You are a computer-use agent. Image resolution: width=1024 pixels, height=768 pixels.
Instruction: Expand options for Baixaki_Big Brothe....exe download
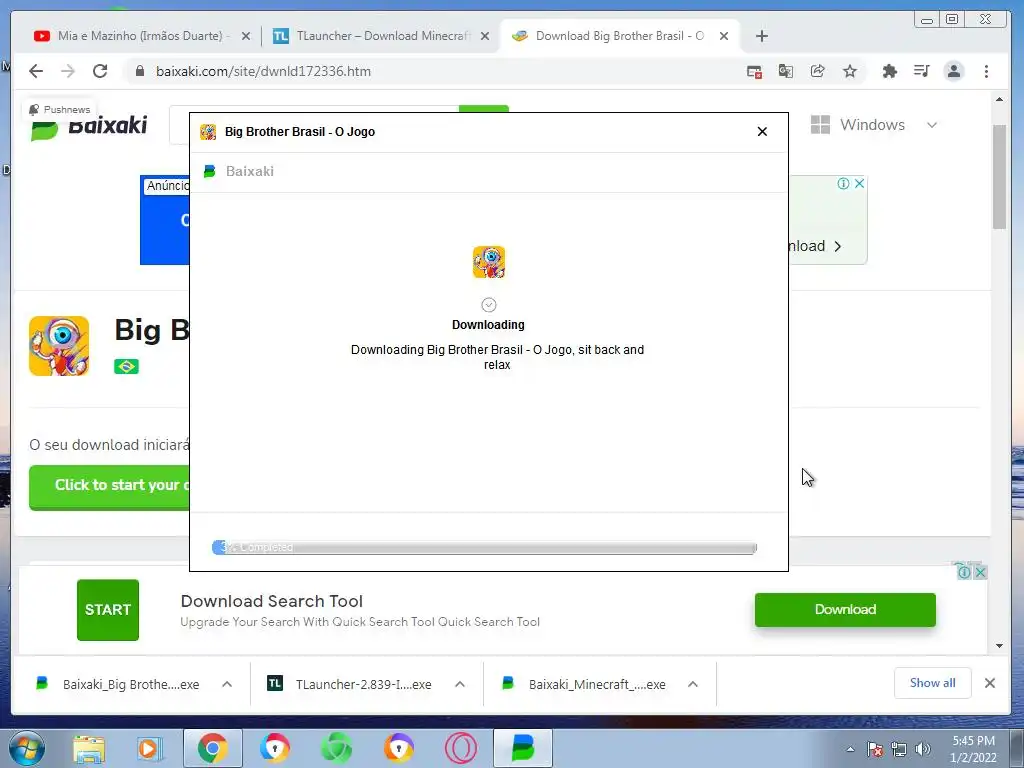pos(227,684)
